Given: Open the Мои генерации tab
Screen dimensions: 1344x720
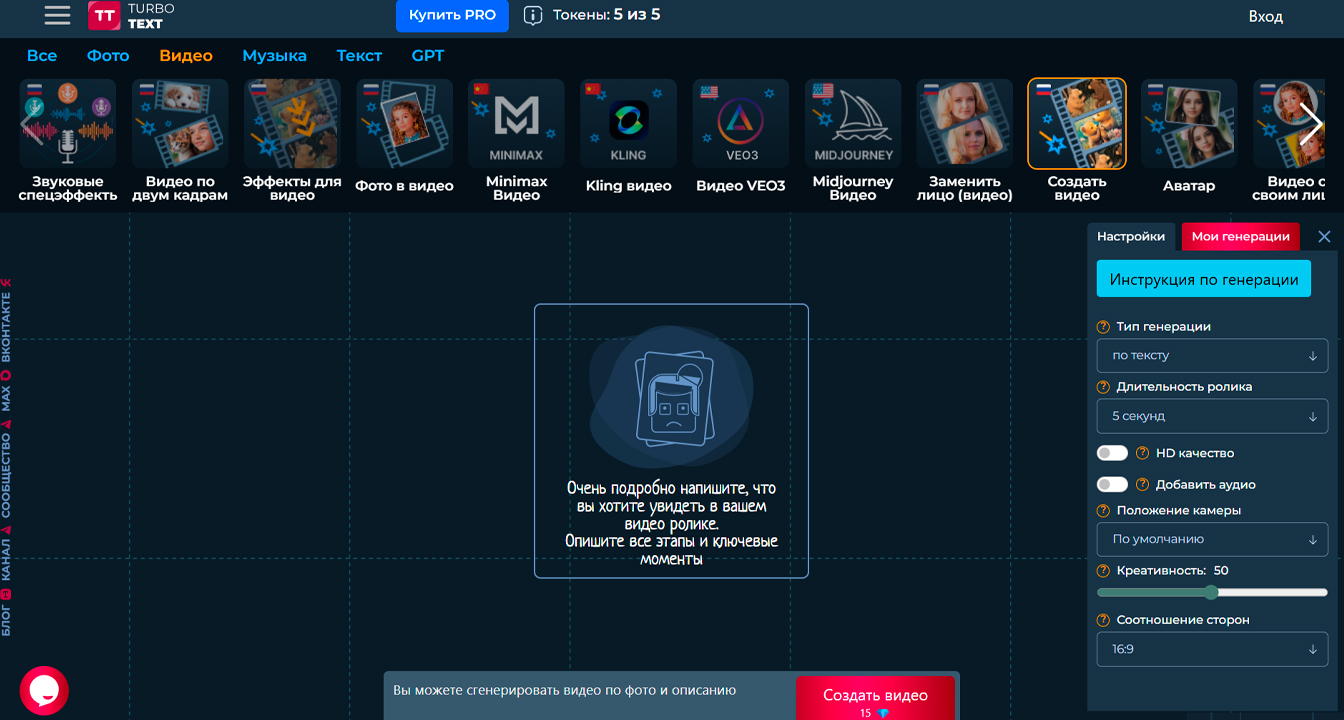Looking at the screenshot, I should 1240,237.
